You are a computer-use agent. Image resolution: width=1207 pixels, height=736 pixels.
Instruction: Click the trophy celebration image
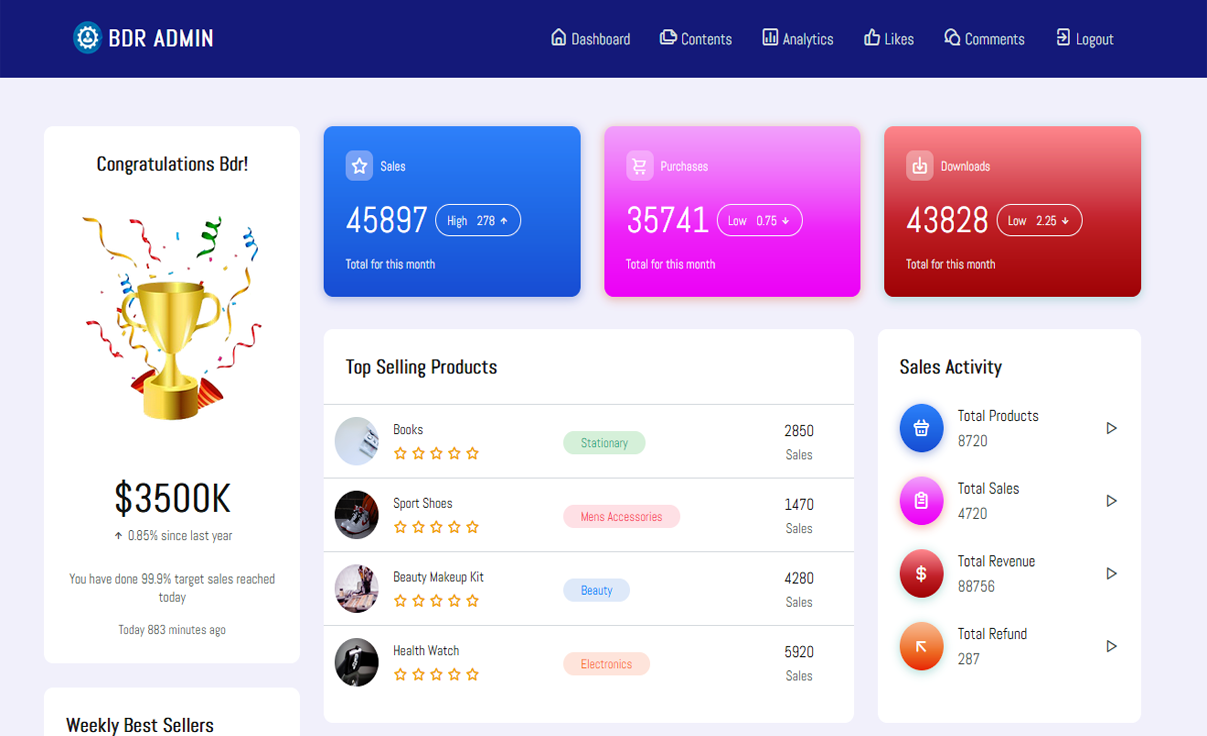tap(172, 317)
